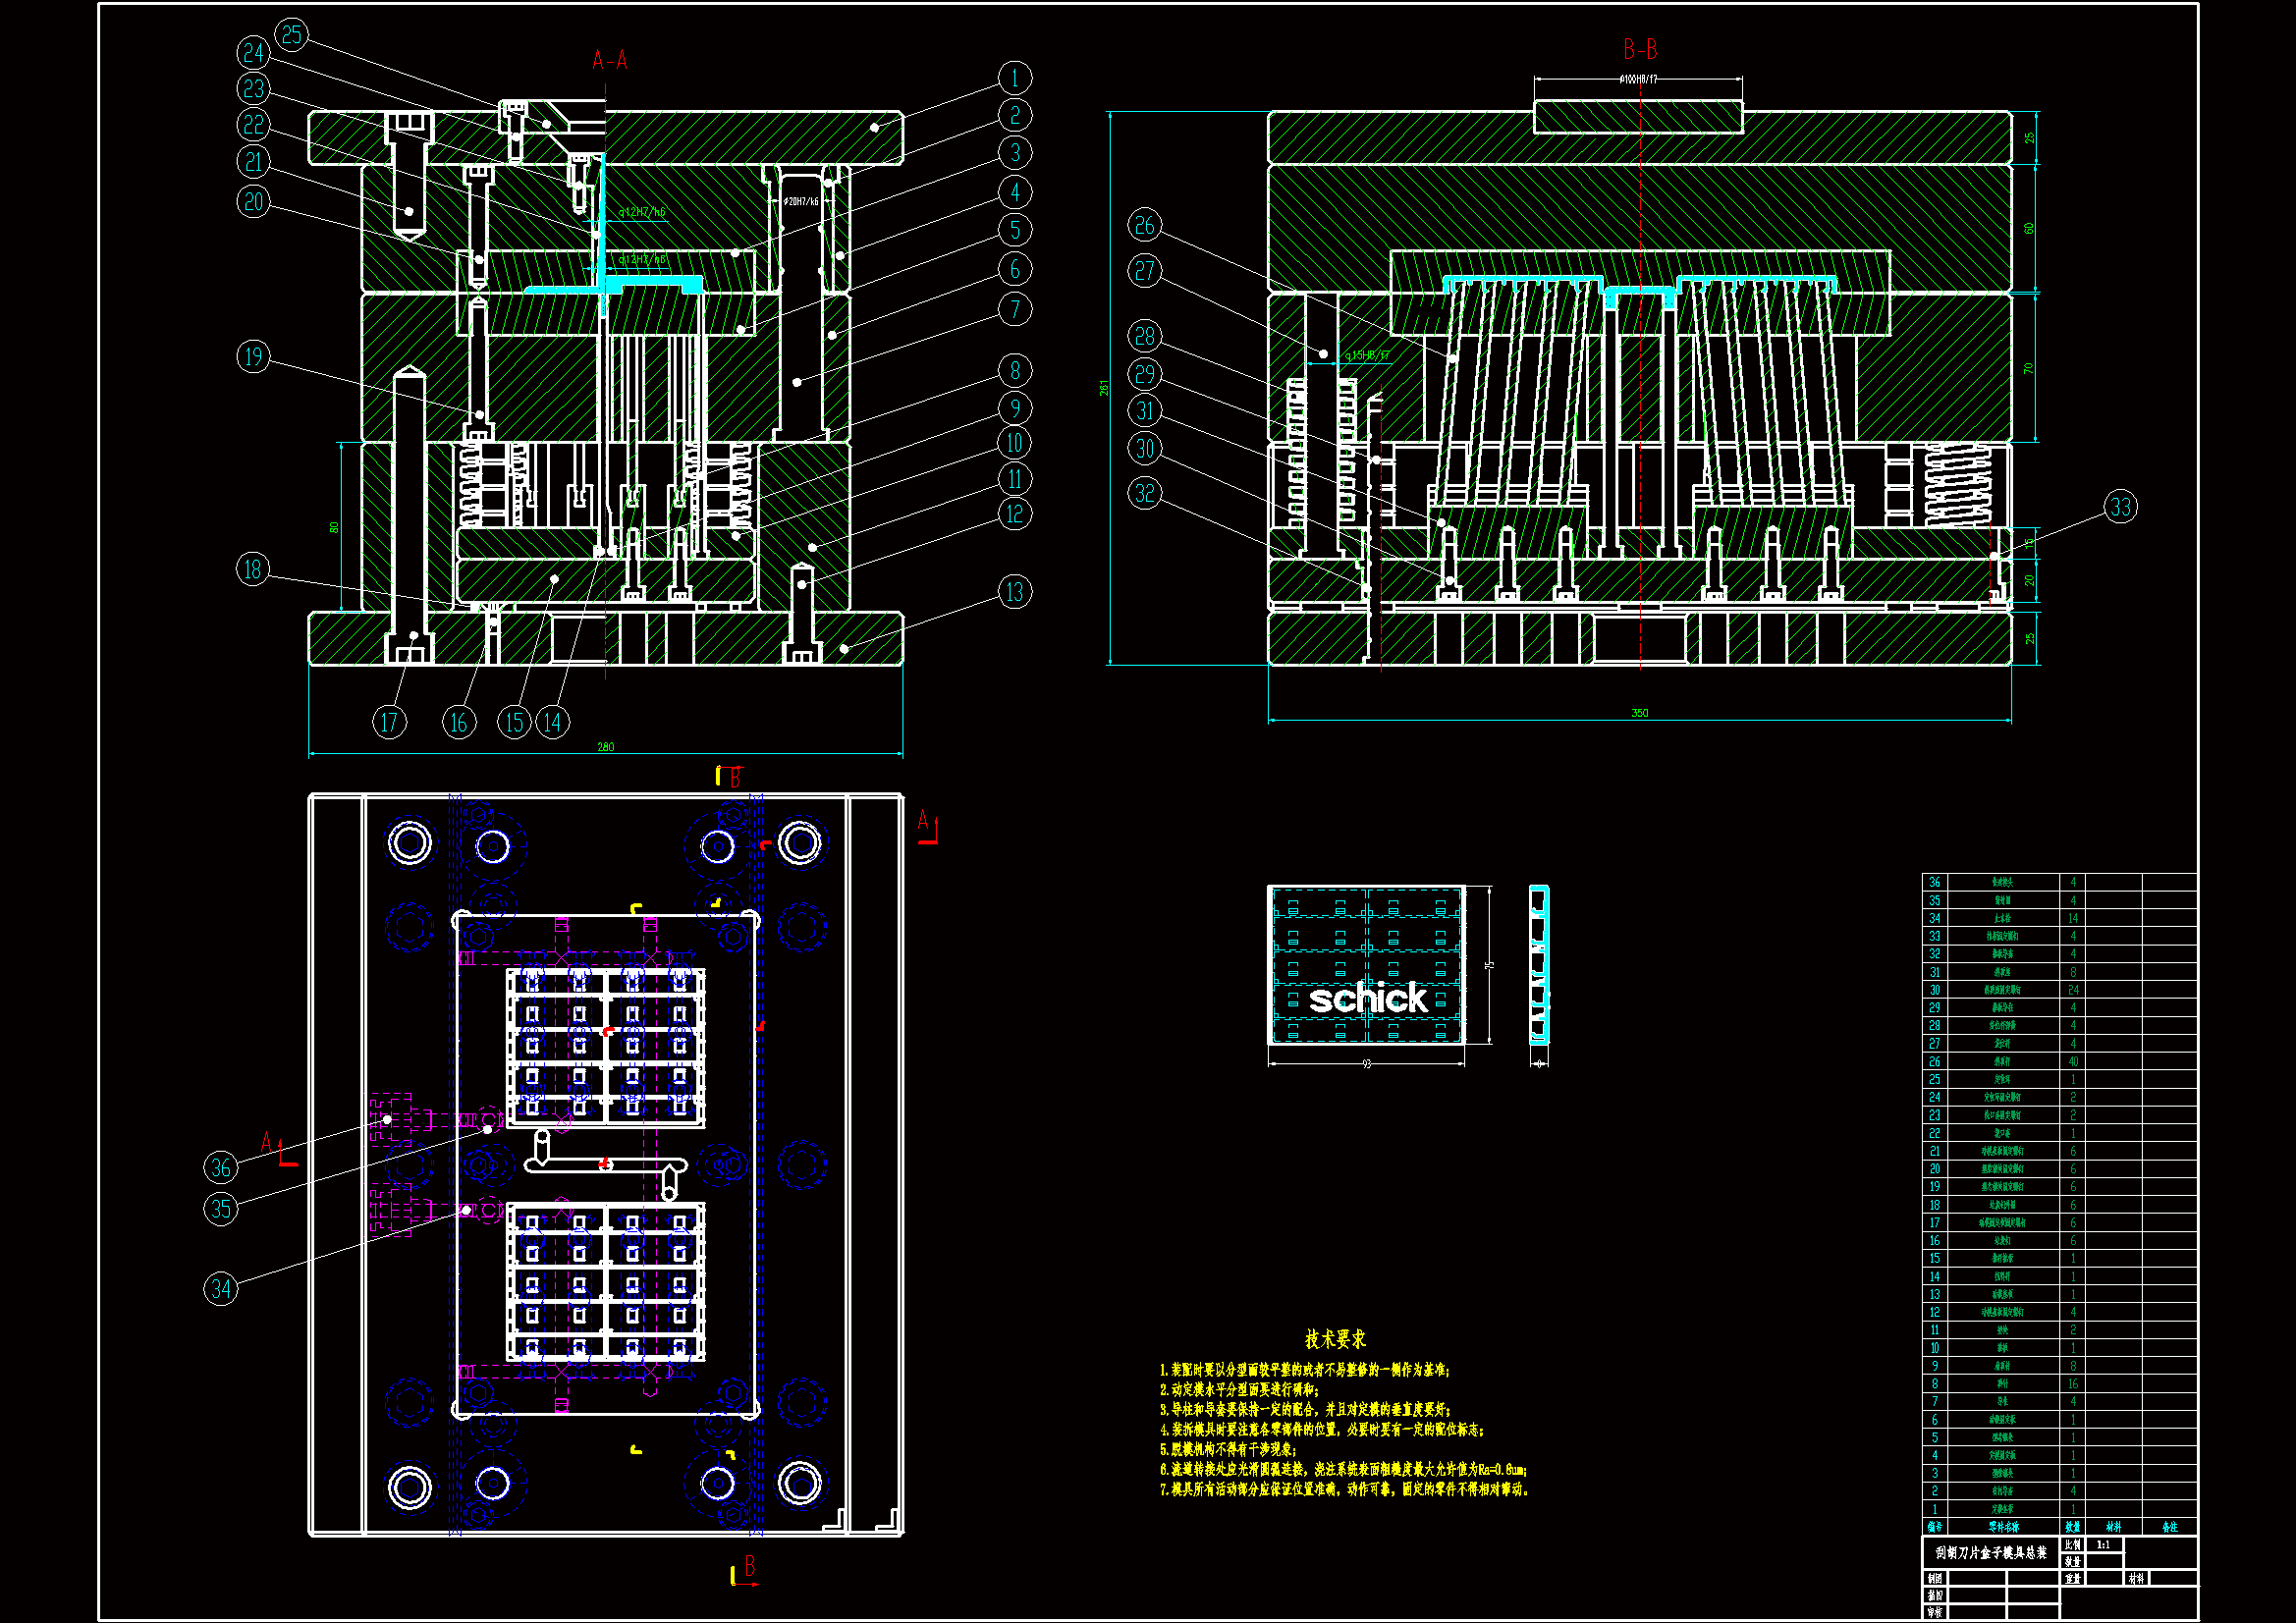
Task: Select the φ100H8/f7 dimension on top
Action: pyautogui.click(x=1638, y=79)
